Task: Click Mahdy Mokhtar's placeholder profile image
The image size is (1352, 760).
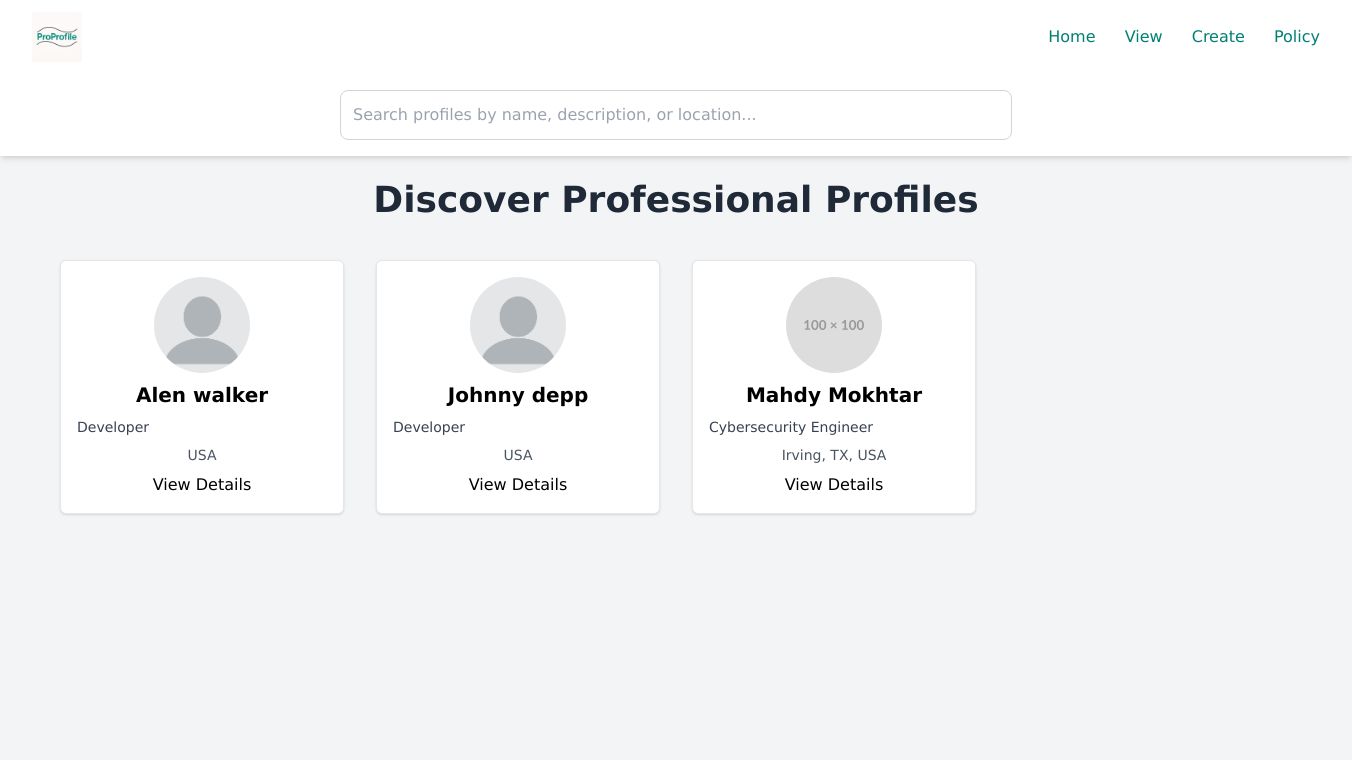Action: [834, 325]
